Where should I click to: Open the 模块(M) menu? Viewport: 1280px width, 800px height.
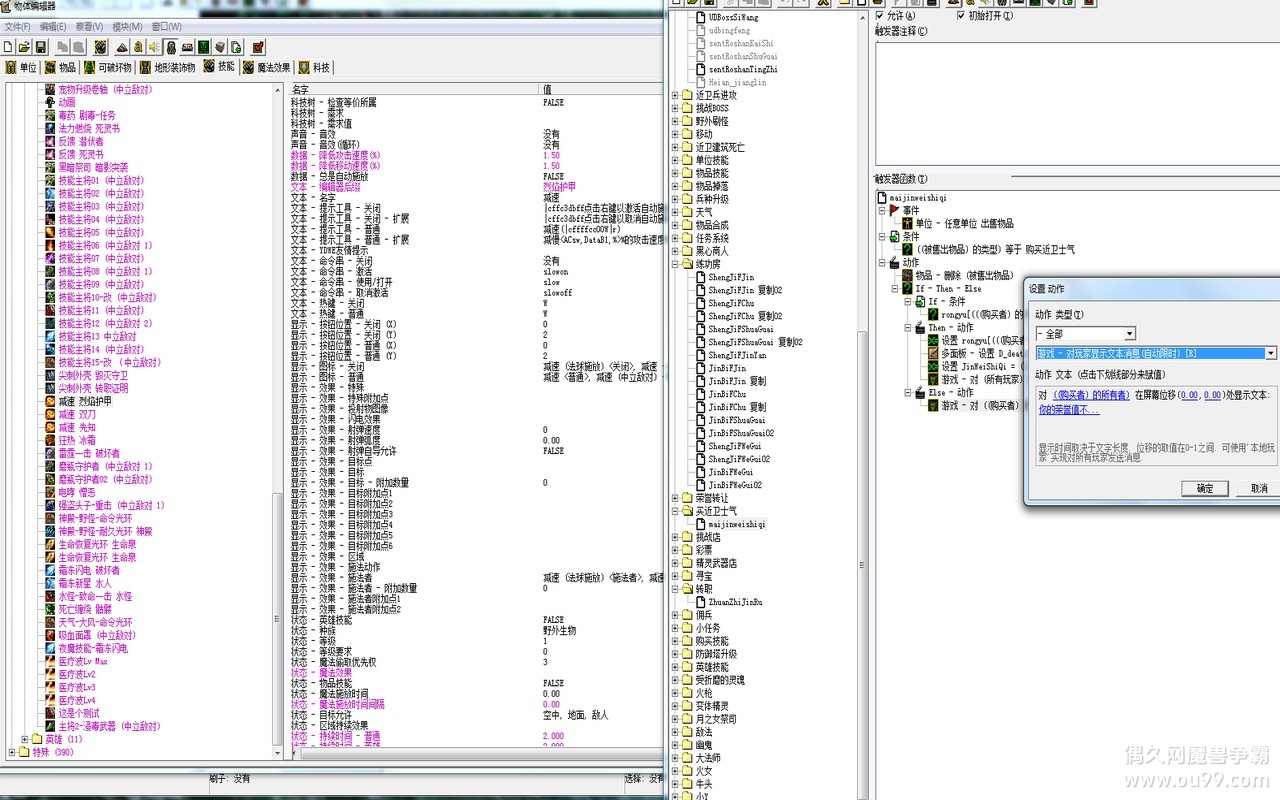[x=127, y=27]
